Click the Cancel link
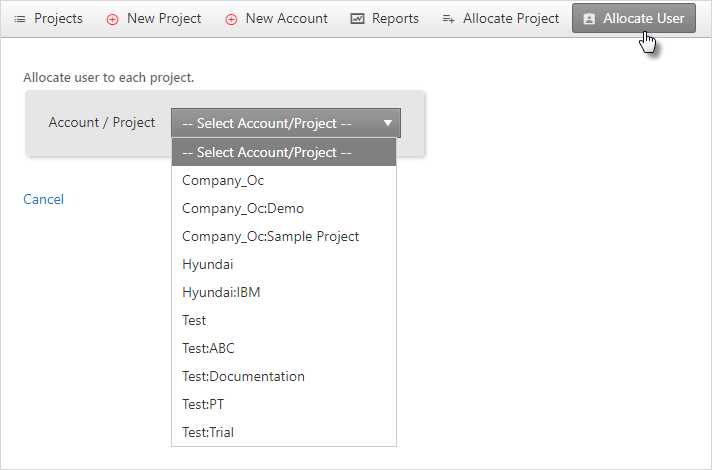The width and height of the screenshot is (712, 470). (44, 199)
